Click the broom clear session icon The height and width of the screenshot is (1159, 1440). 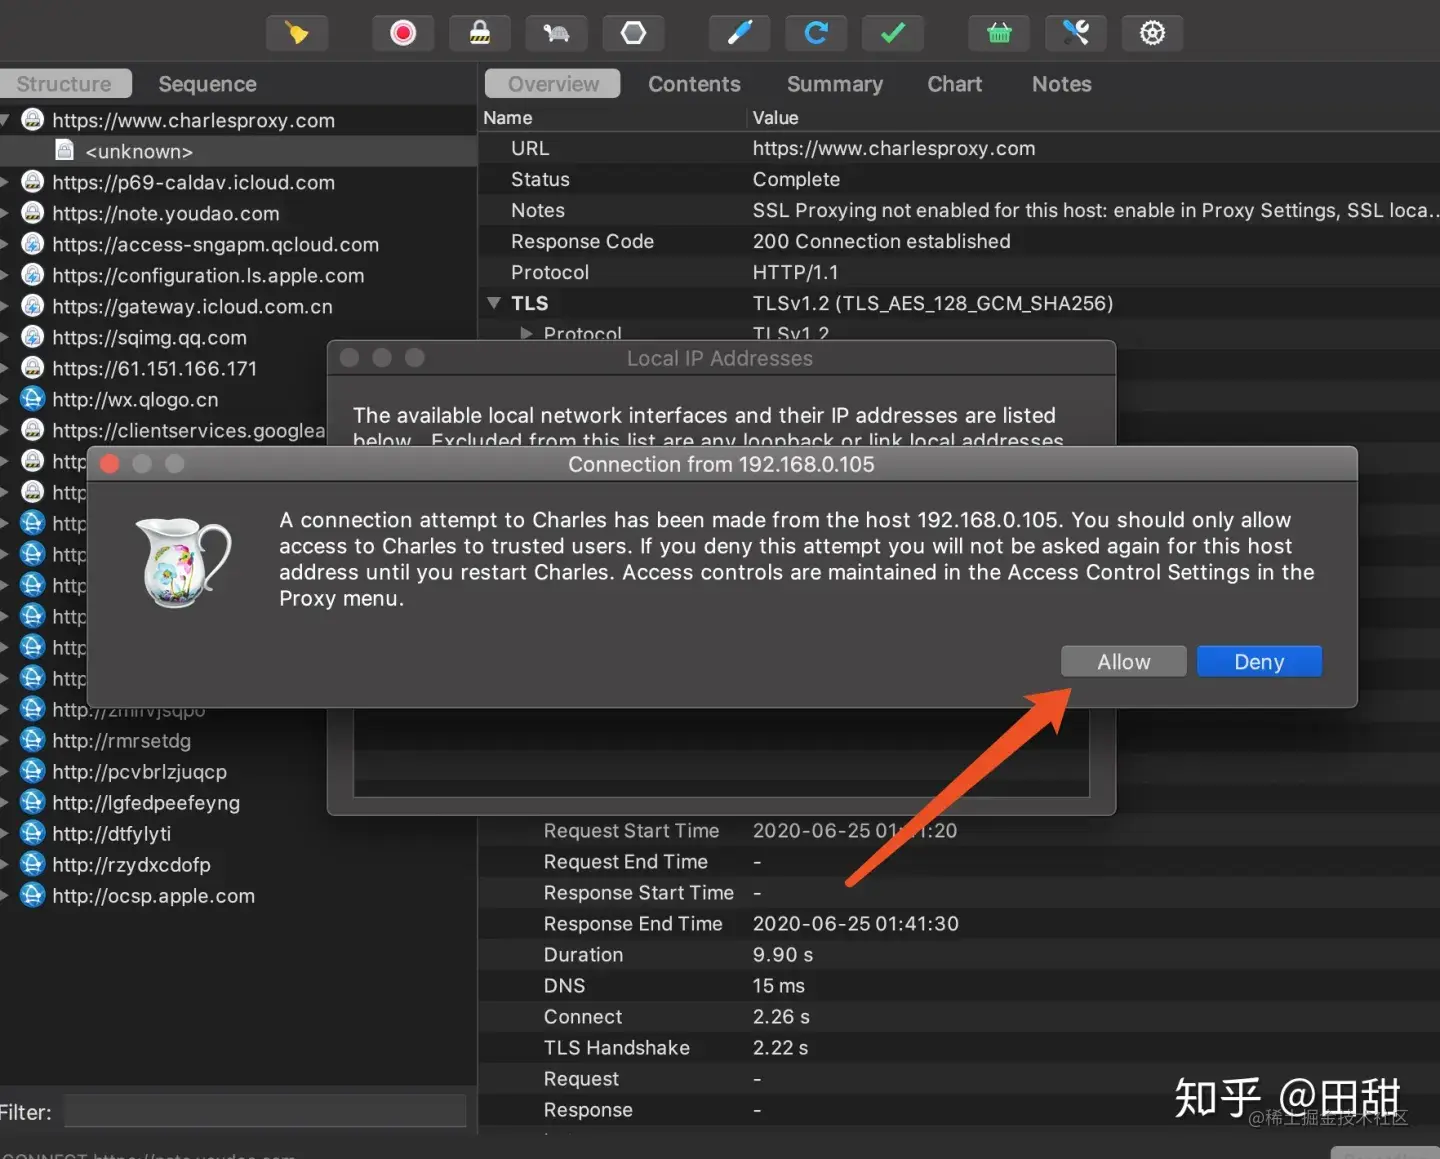click(296, 33)
